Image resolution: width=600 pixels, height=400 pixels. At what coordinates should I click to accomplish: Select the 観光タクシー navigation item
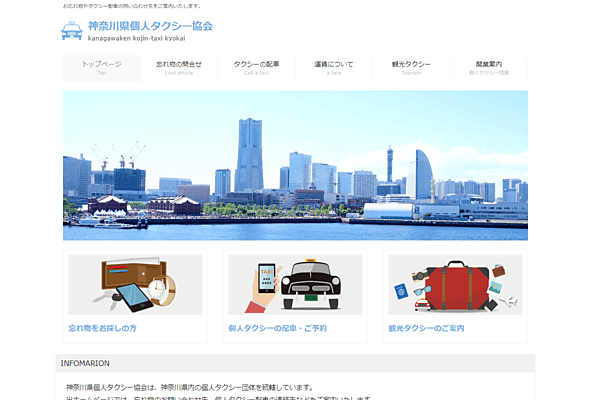coord(411,67)
